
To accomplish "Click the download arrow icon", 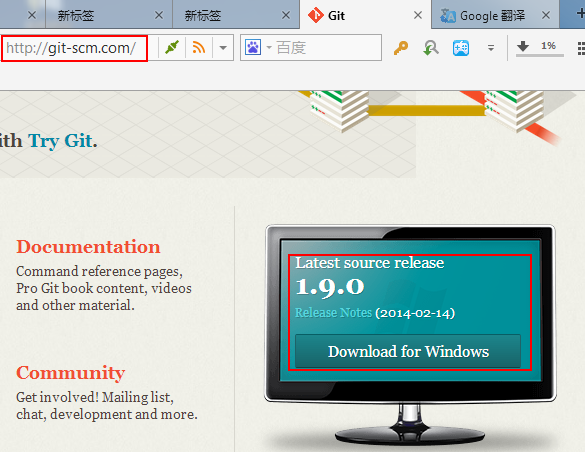I will pos(523,46).
